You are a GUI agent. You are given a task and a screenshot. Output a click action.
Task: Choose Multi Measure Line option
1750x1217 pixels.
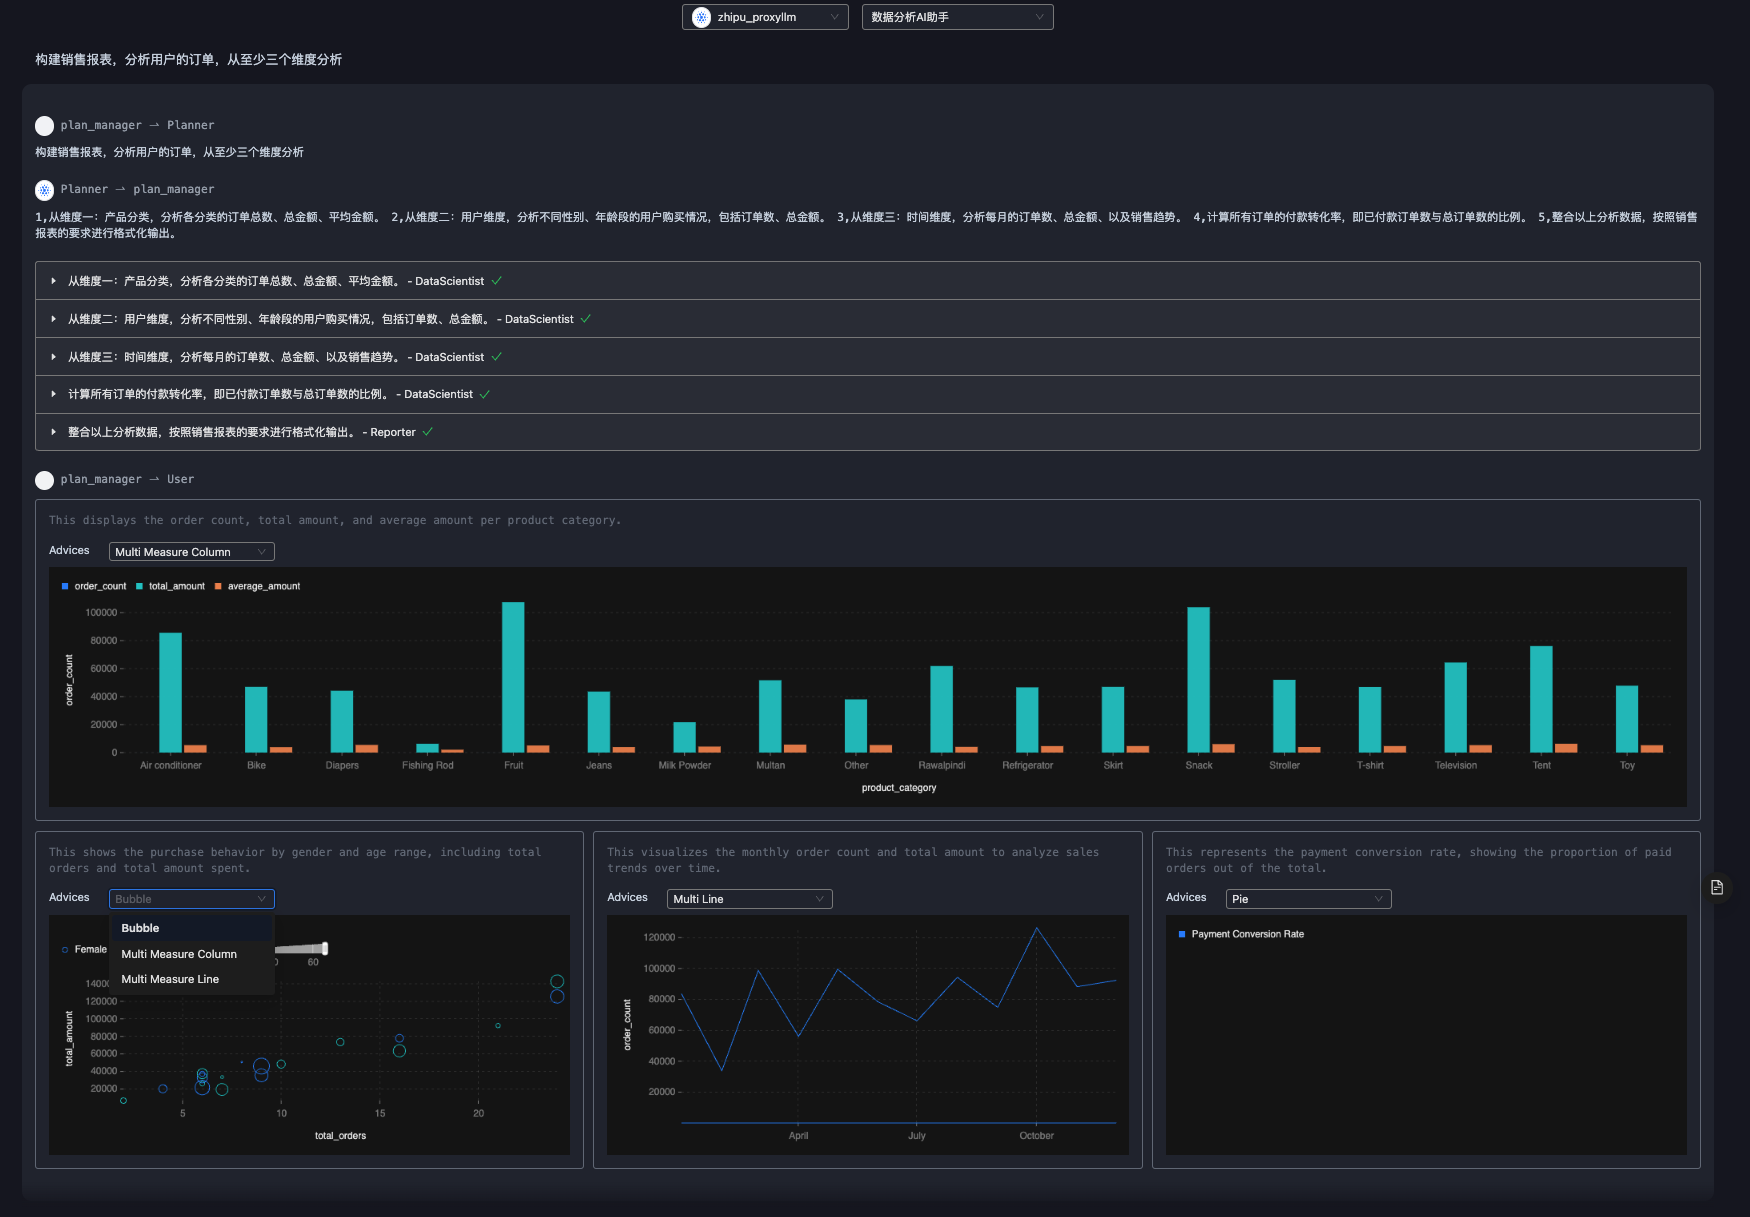(x=170, y=979)
